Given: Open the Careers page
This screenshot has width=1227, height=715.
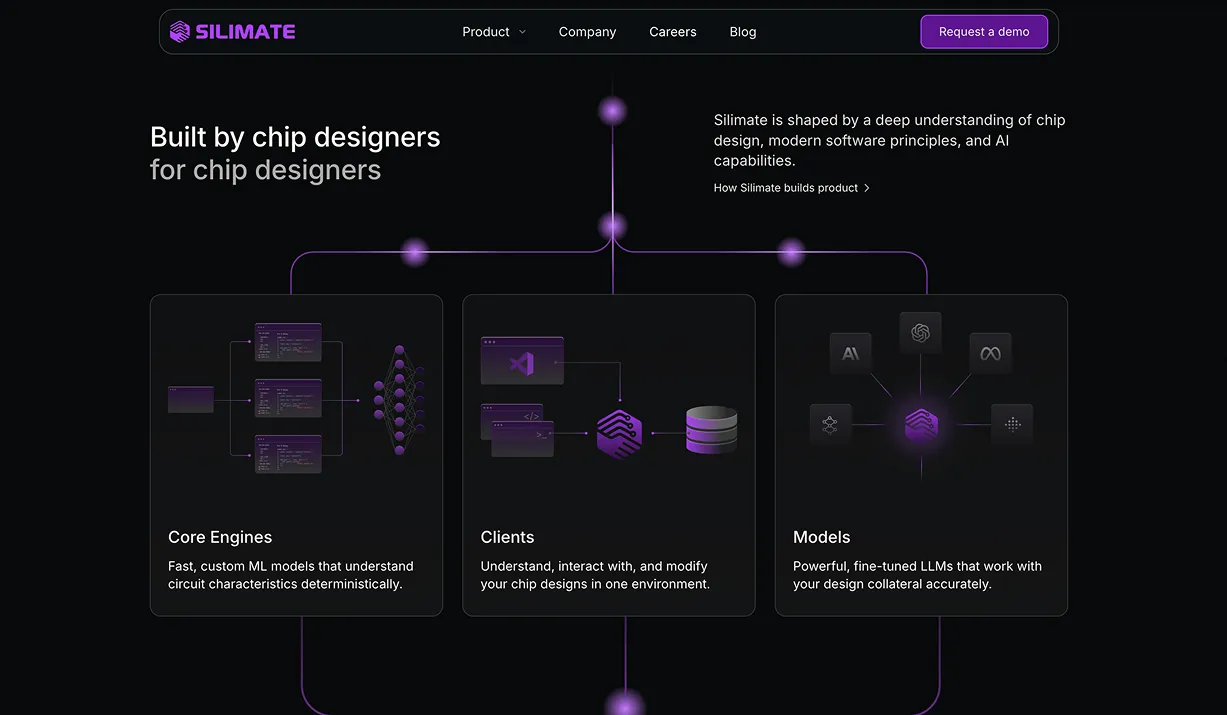Looking at the screenshot, I should [672, 32].
